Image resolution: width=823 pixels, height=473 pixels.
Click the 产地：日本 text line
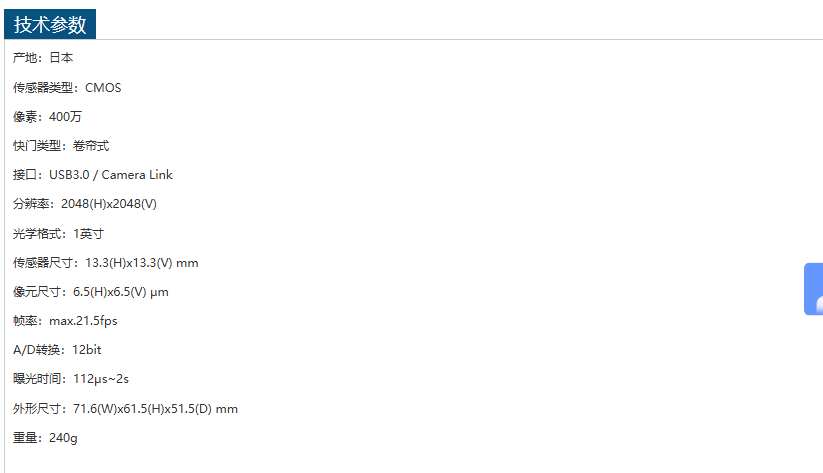click(x=43, y=58)
